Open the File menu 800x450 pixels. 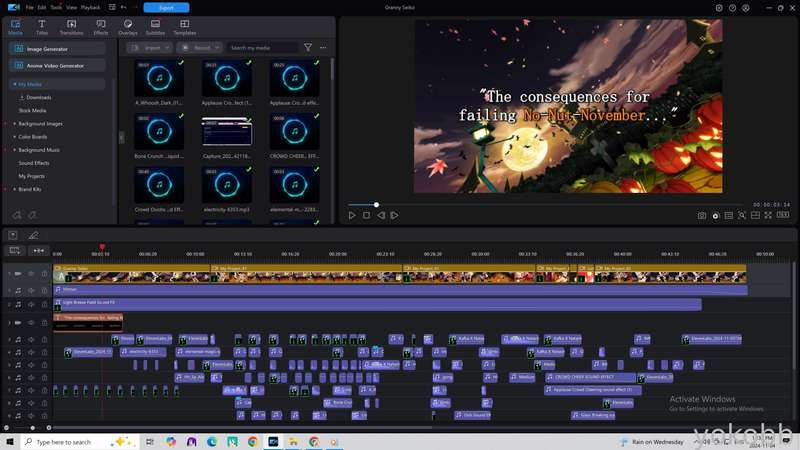point(30,8)
